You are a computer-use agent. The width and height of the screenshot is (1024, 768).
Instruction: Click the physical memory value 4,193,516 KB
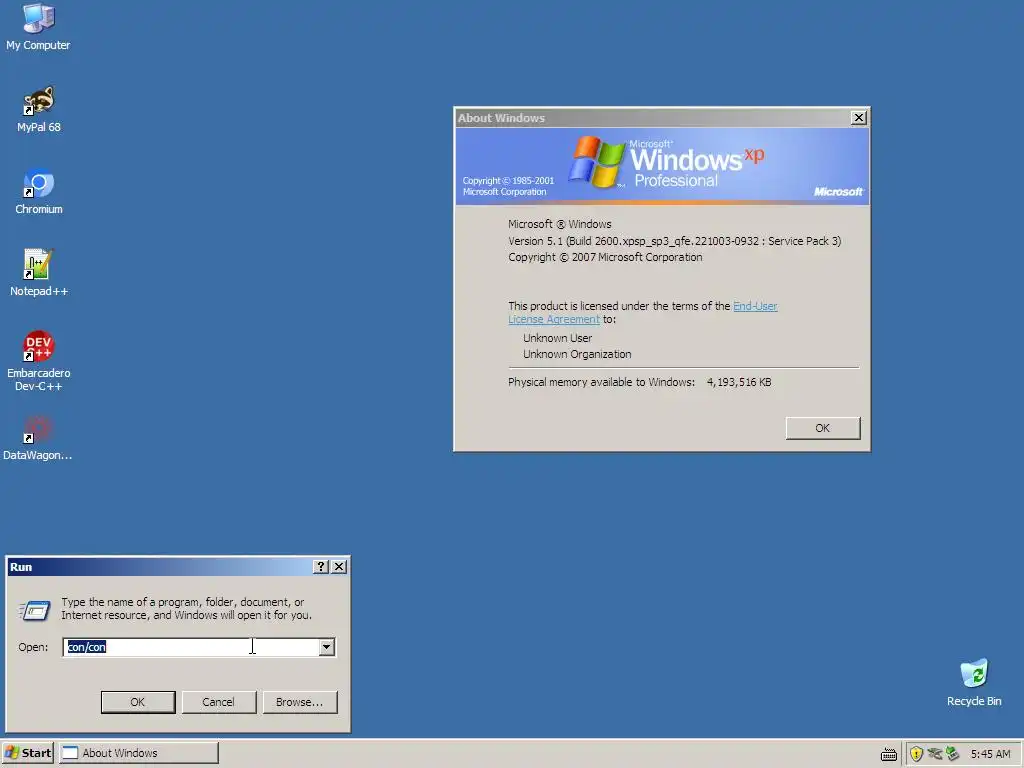(739, 382)
